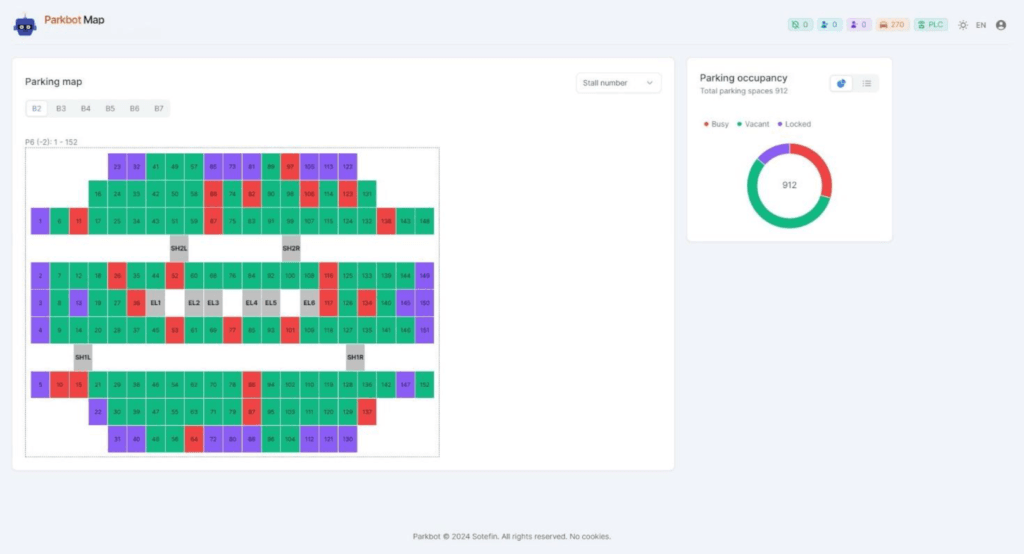The width and height of the screenshot is (1024, 554).
Task: Select locked stall 151
Action: 424,330
